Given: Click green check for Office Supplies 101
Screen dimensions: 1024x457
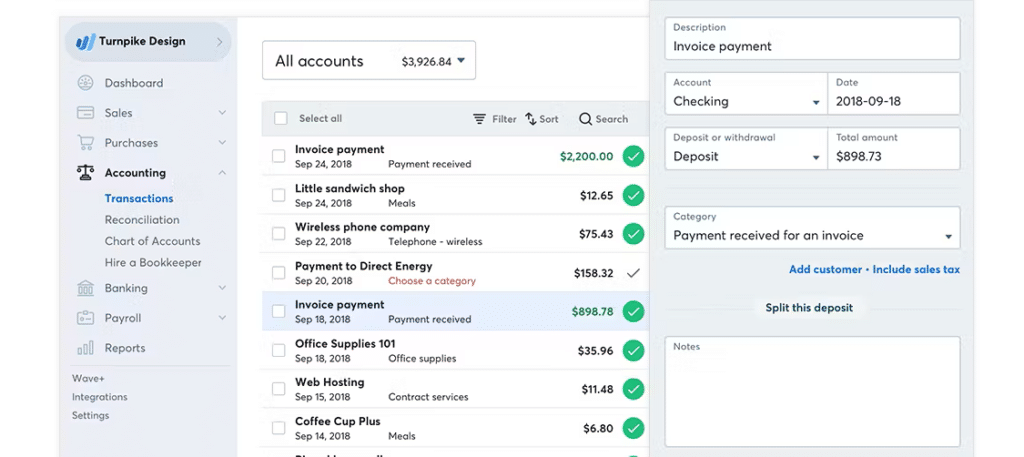Looking at the screenshot, I should (633, 351).
